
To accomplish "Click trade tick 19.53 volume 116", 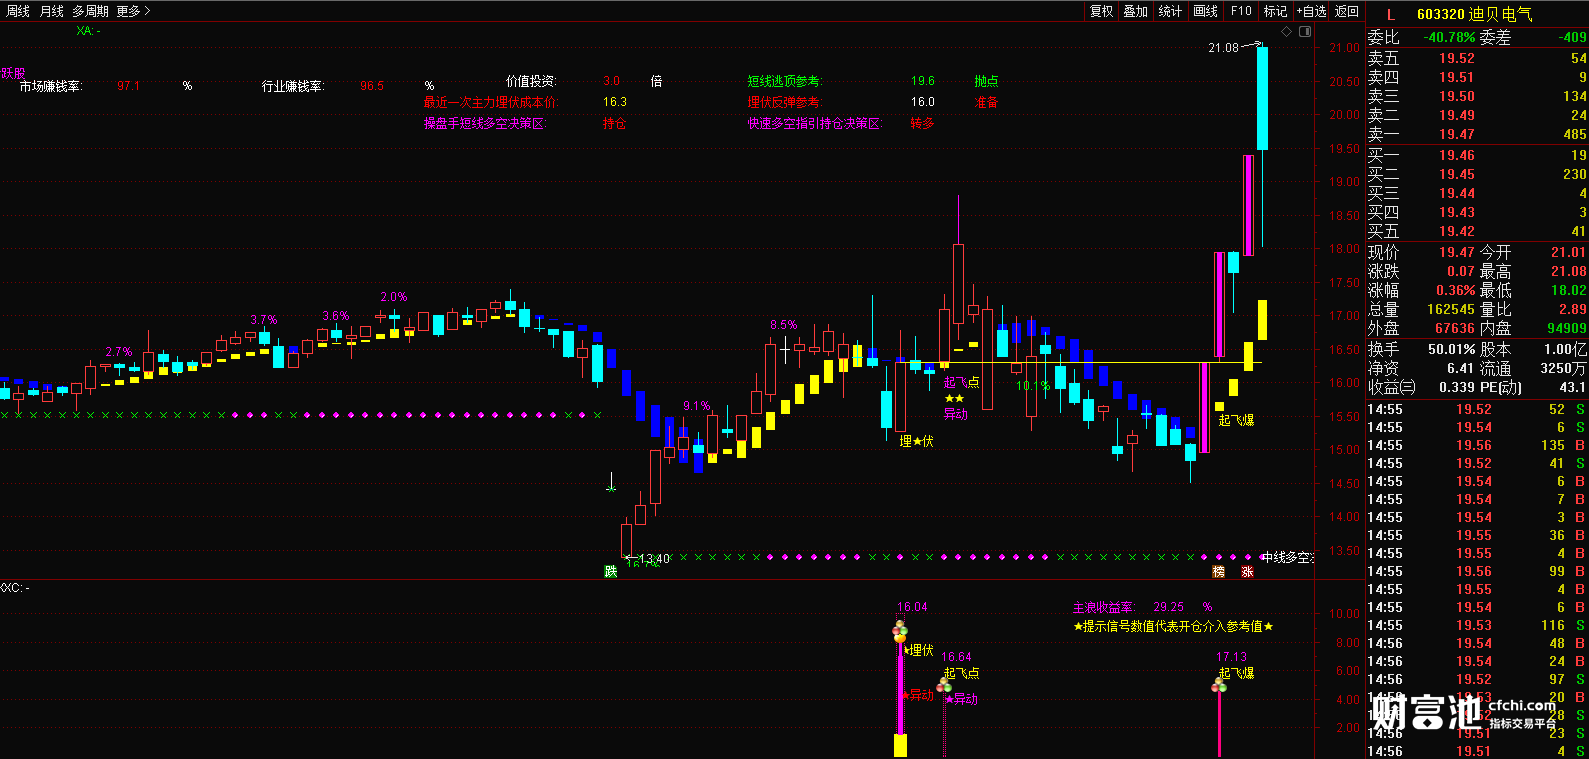I will tap(1477, 625).
